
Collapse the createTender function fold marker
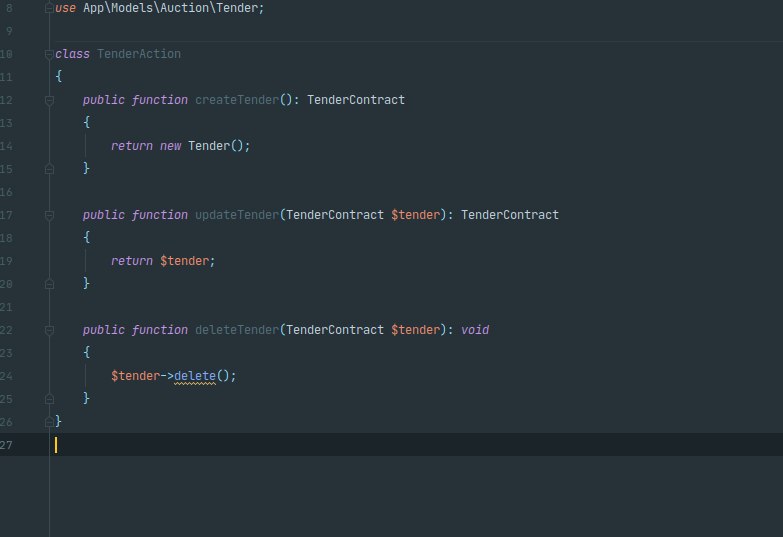click(x=49, y=100)
